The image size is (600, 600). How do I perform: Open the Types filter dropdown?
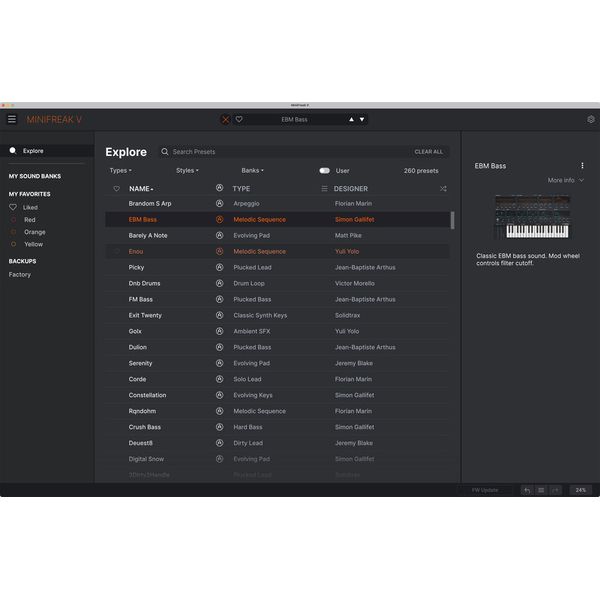(x=121, y=171)
